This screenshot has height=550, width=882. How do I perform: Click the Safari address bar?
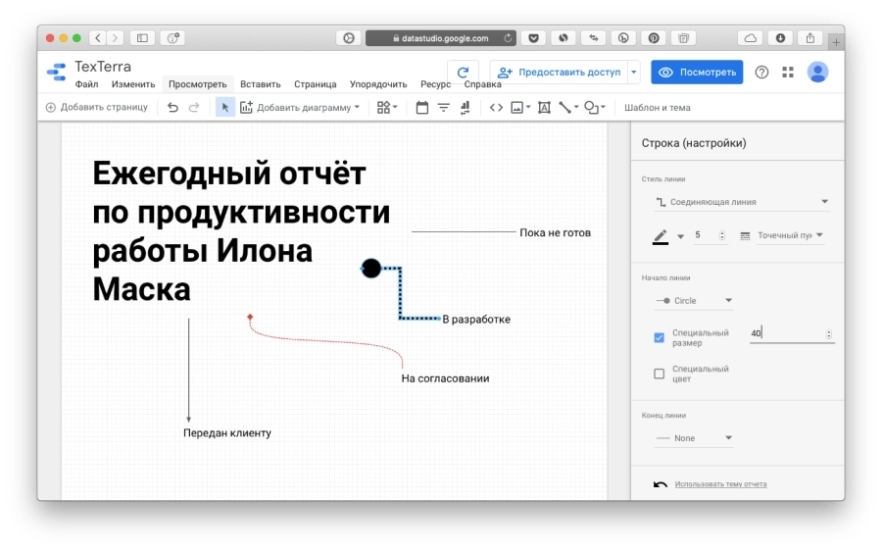pos(440,38)
